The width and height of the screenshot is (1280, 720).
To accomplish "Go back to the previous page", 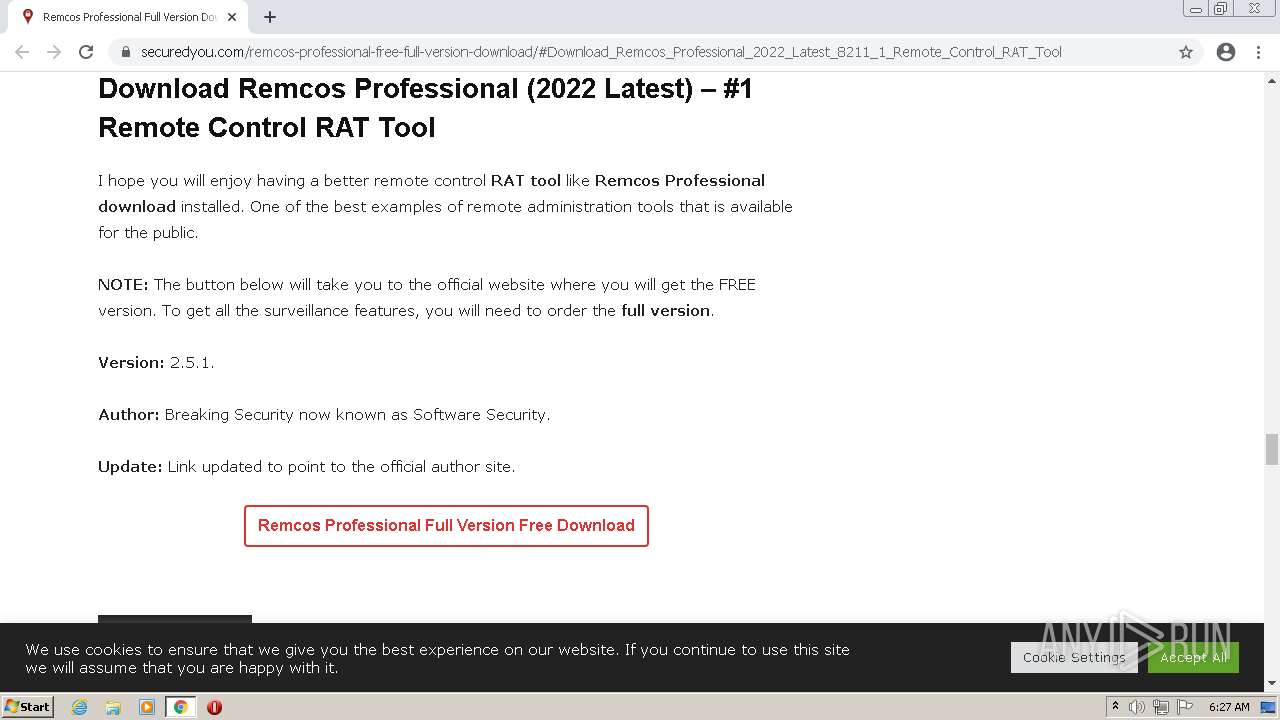I will click(22, 52).
